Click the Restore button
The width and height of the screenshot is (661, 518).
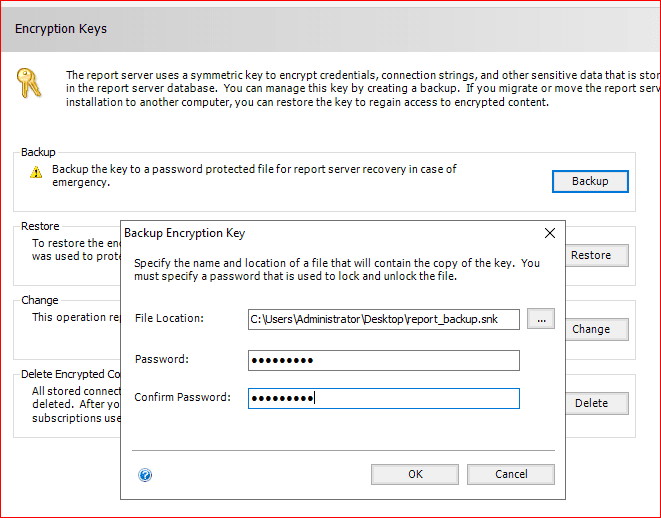pos(590,255)
